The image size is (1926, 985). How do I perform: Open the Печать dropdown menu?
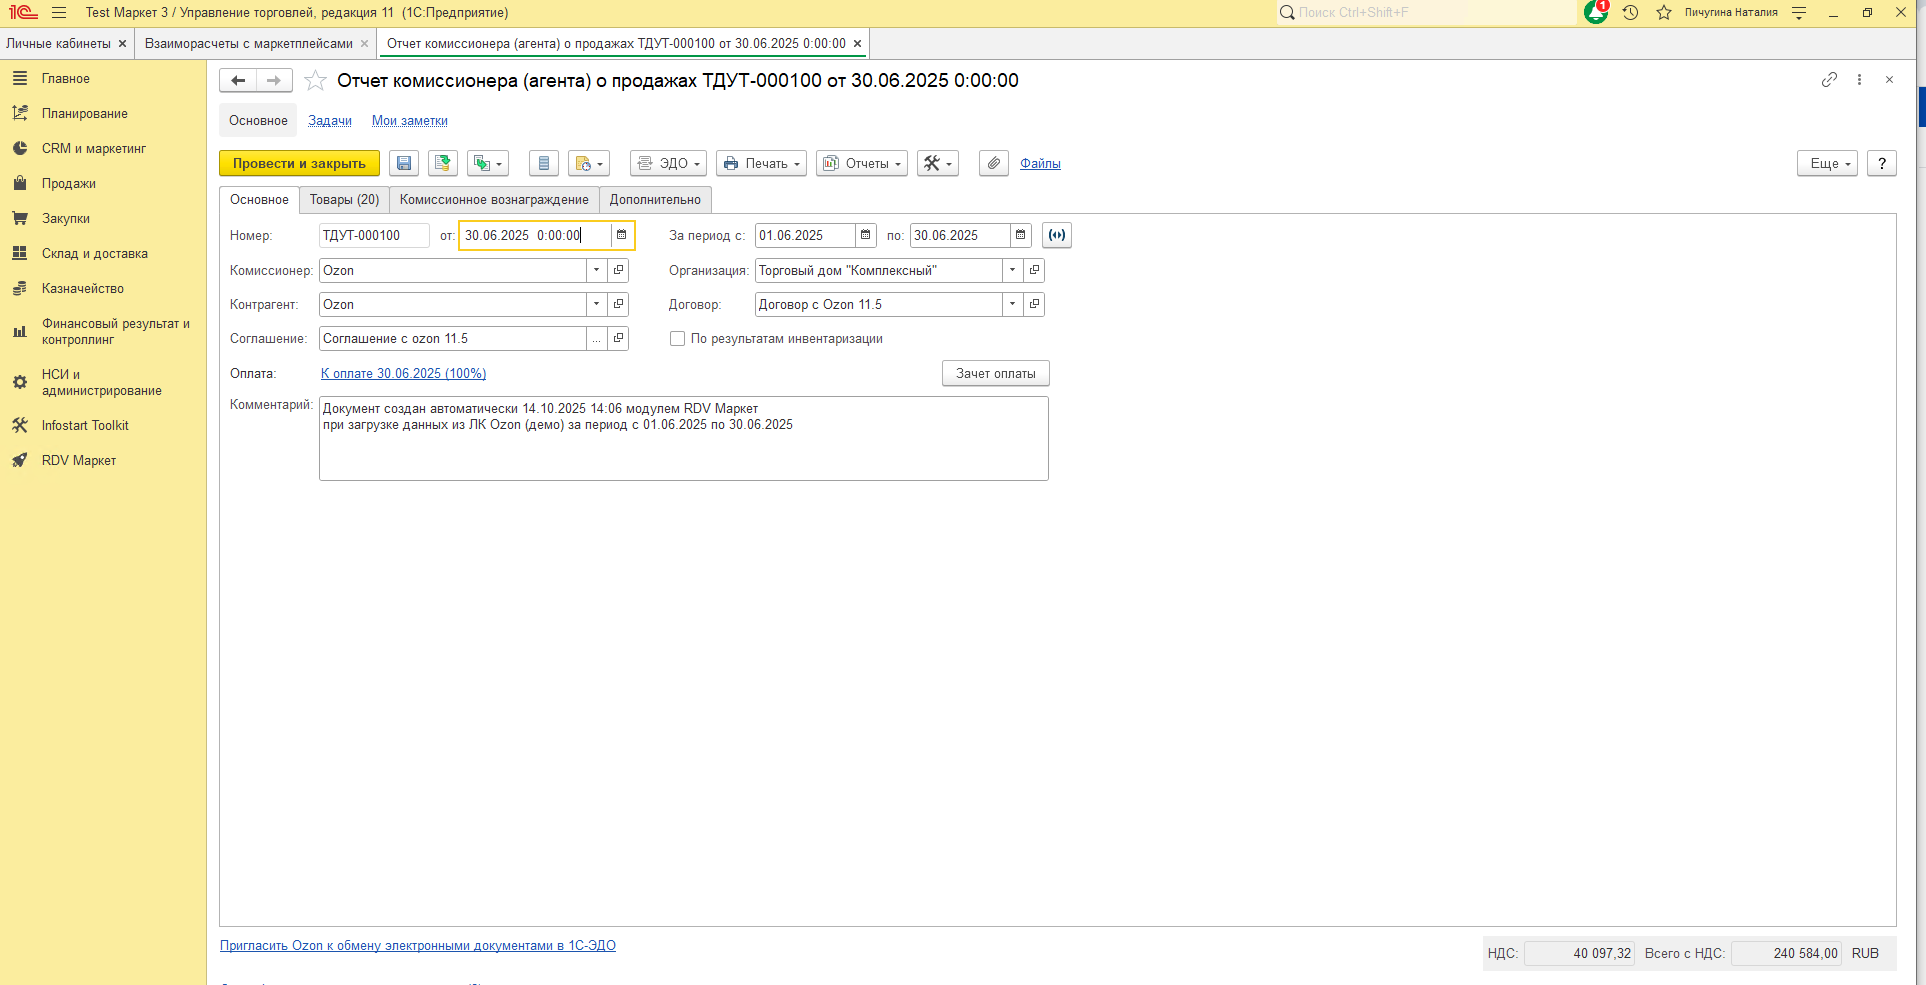761,163
